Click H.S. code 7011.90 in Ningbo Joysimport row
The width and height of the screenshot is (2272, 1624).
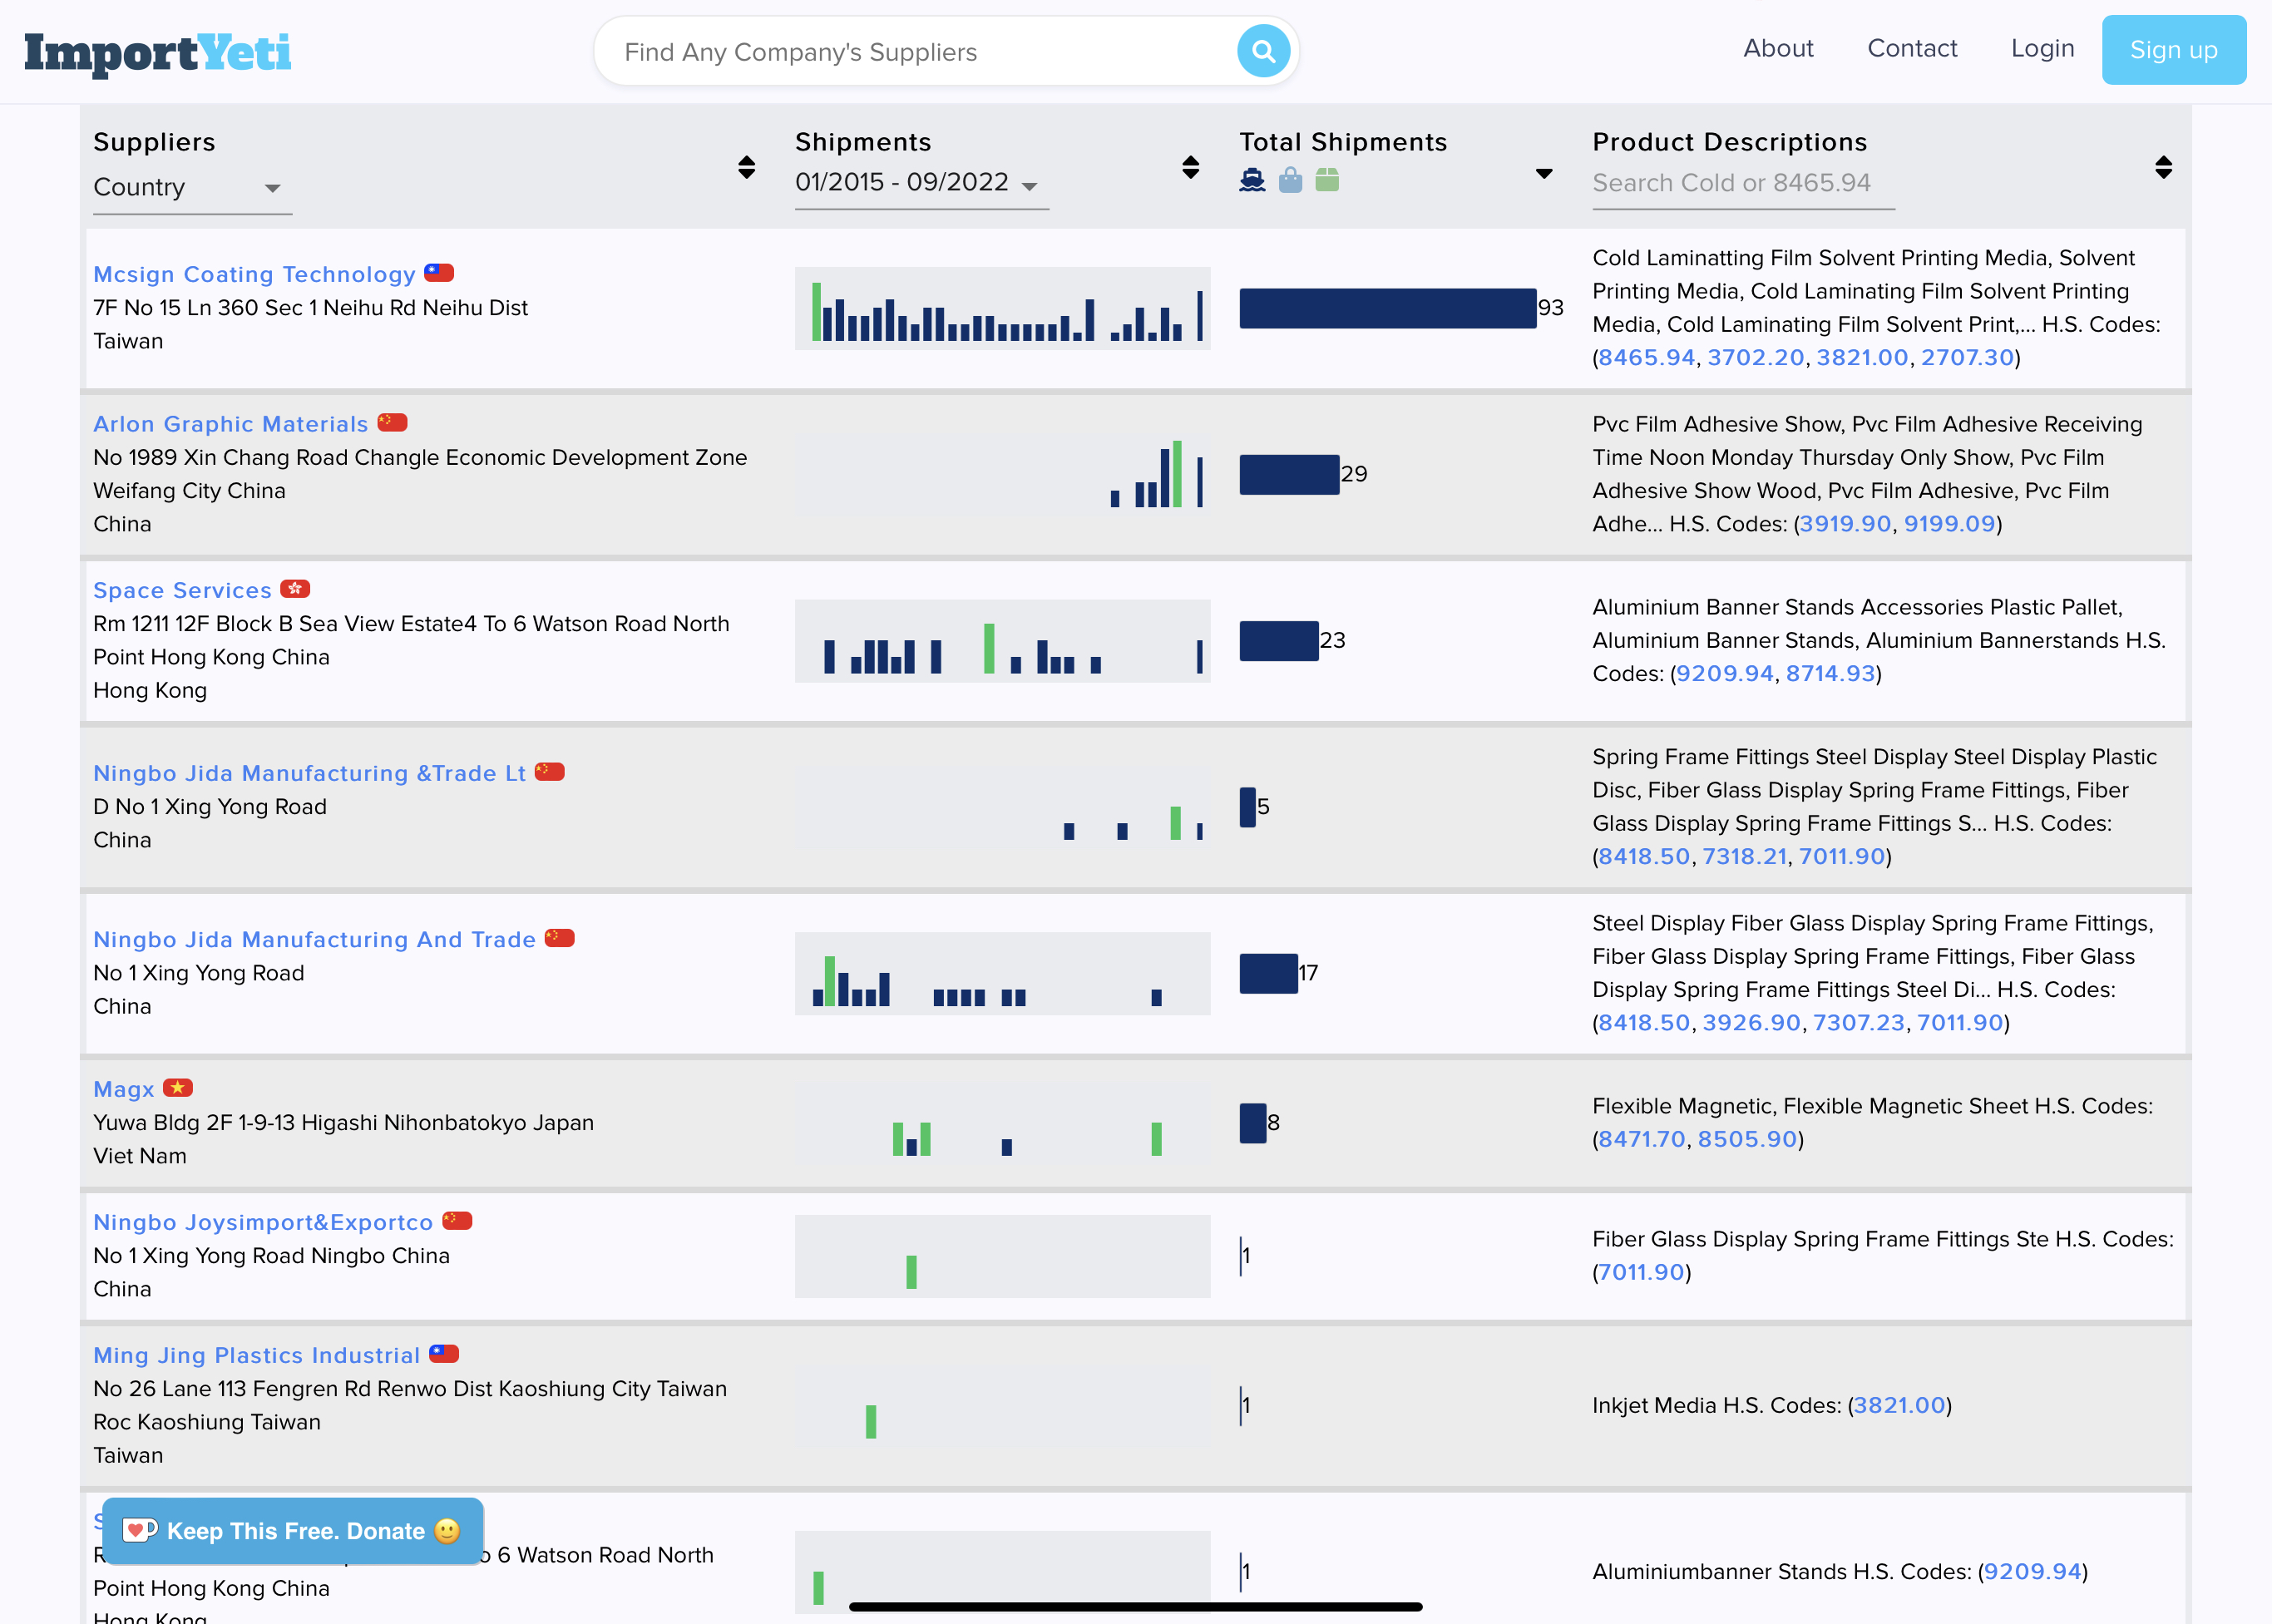click(x=1641, y=1272)
